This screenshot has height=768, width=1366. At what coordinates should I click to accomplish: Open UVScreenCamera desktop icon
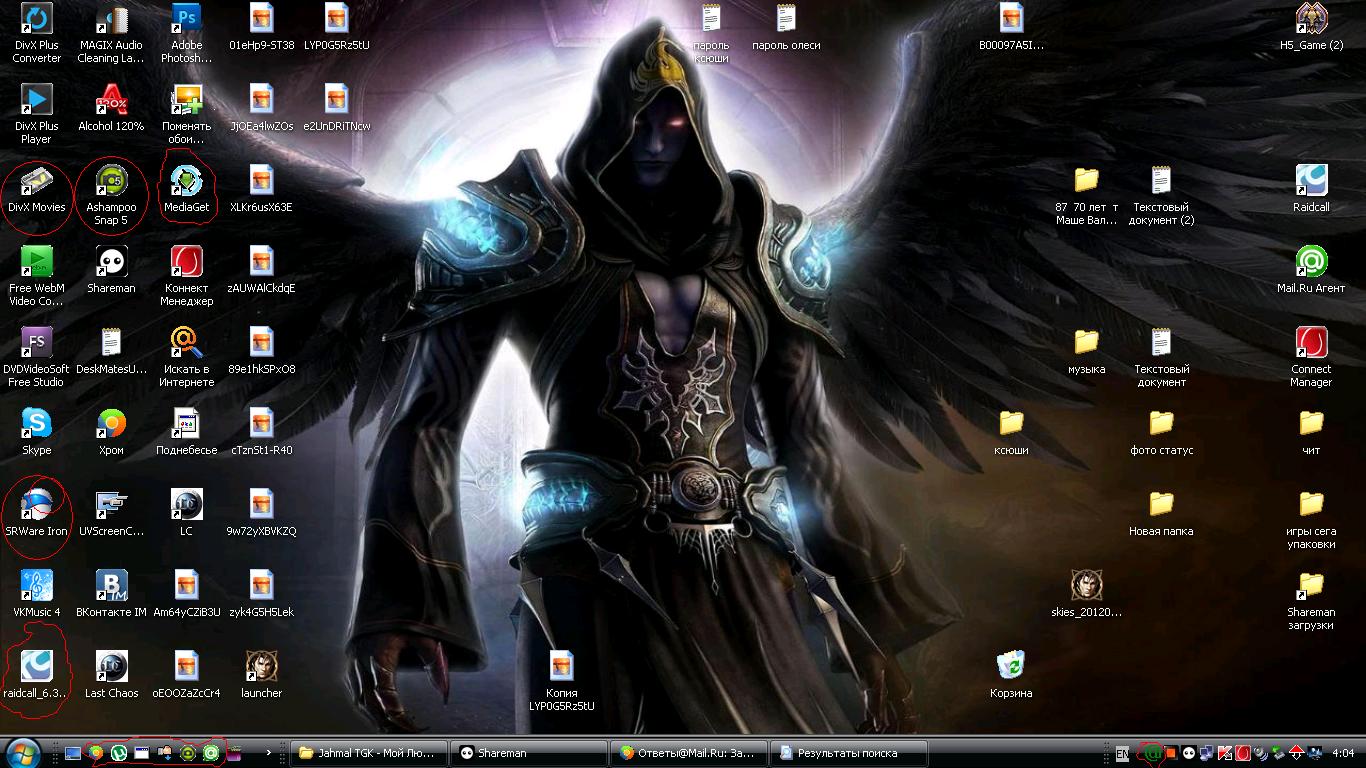(x=111, y=513)
